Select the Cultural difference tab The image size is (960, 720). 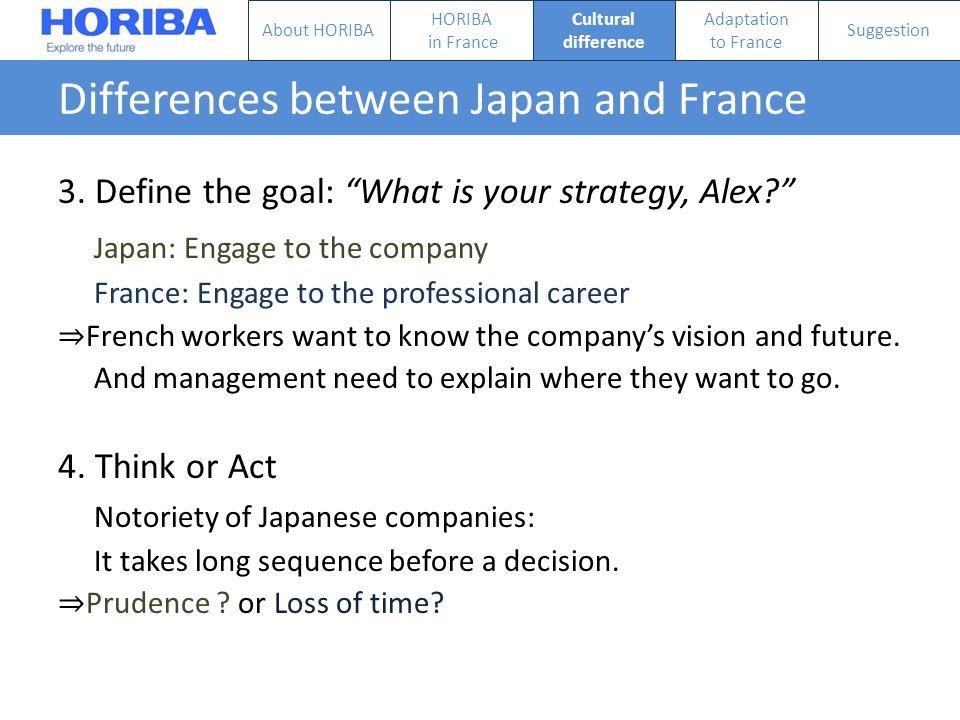[604, 30]
